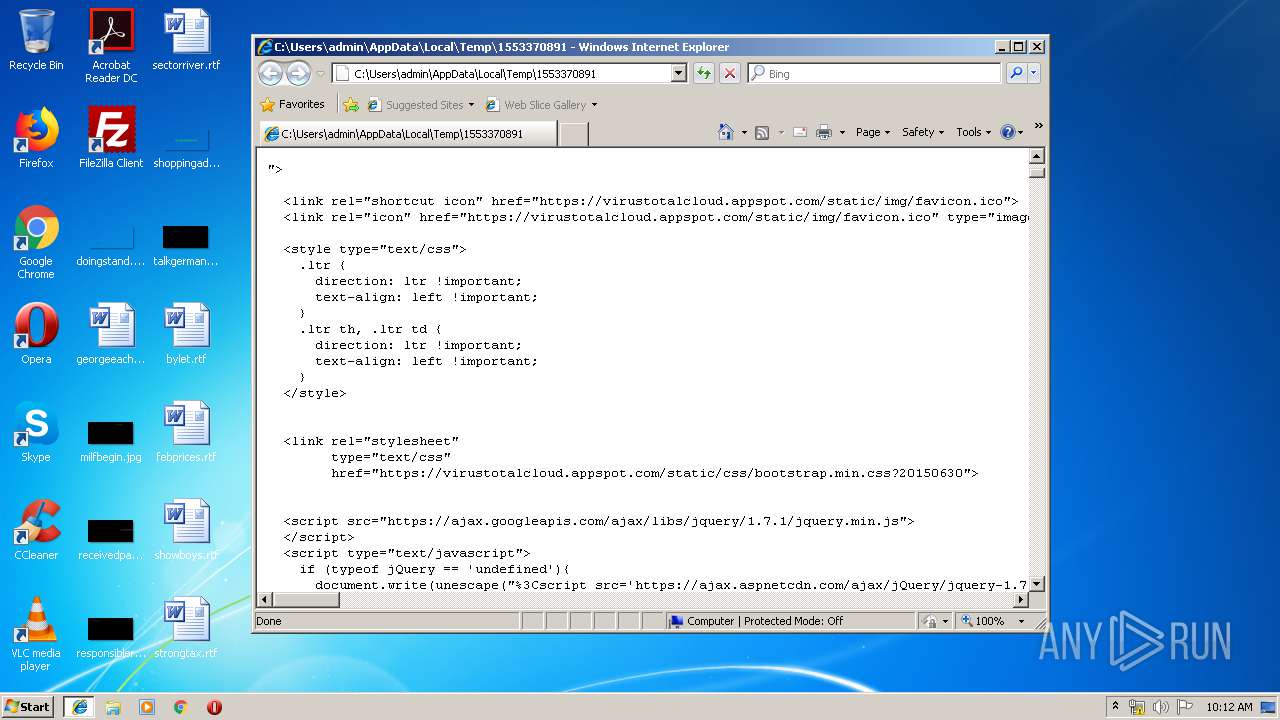
Task: Click the Opera desktop shortcut
Action: coord(36,334)
